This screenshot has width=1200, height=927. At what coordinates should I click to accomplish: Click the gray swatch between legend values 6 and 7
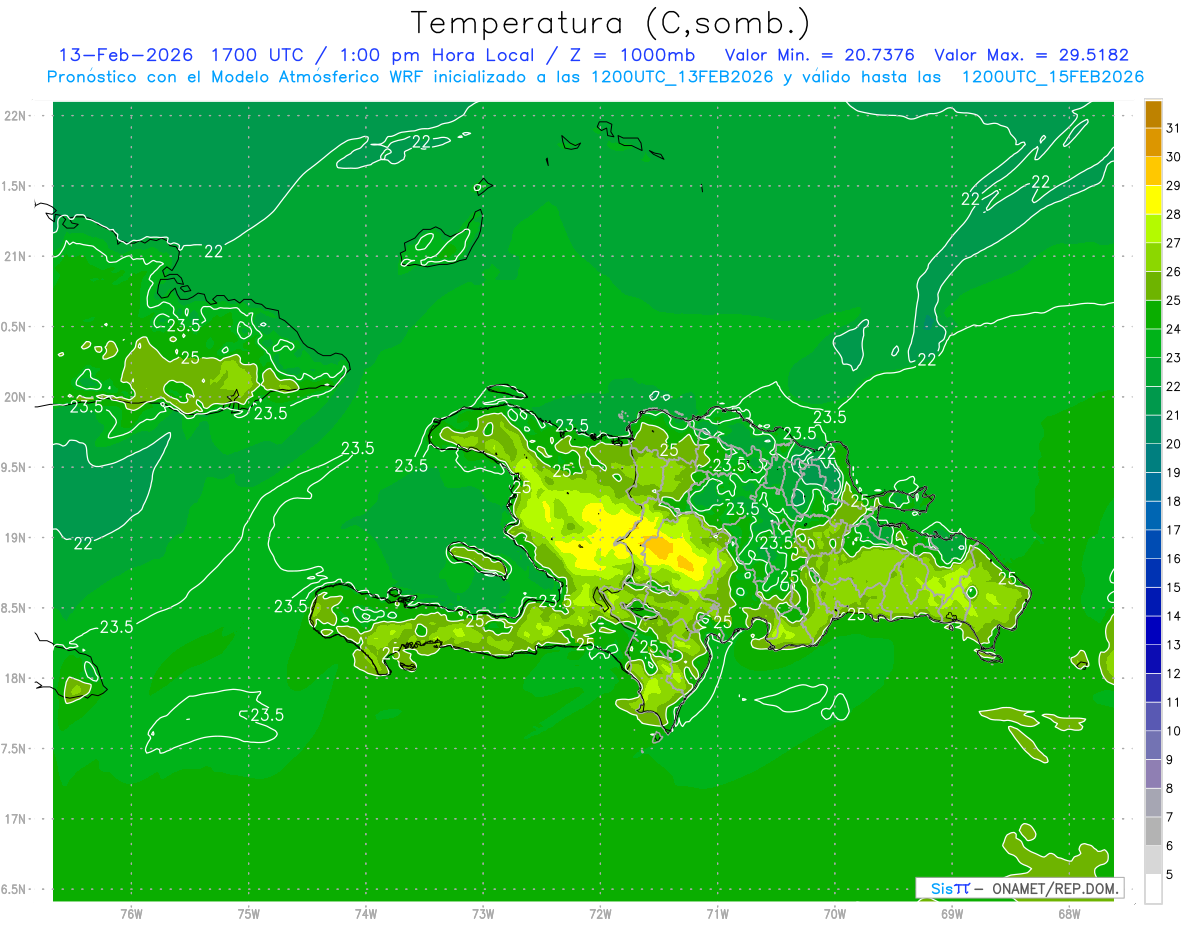tap(1153, 832)
